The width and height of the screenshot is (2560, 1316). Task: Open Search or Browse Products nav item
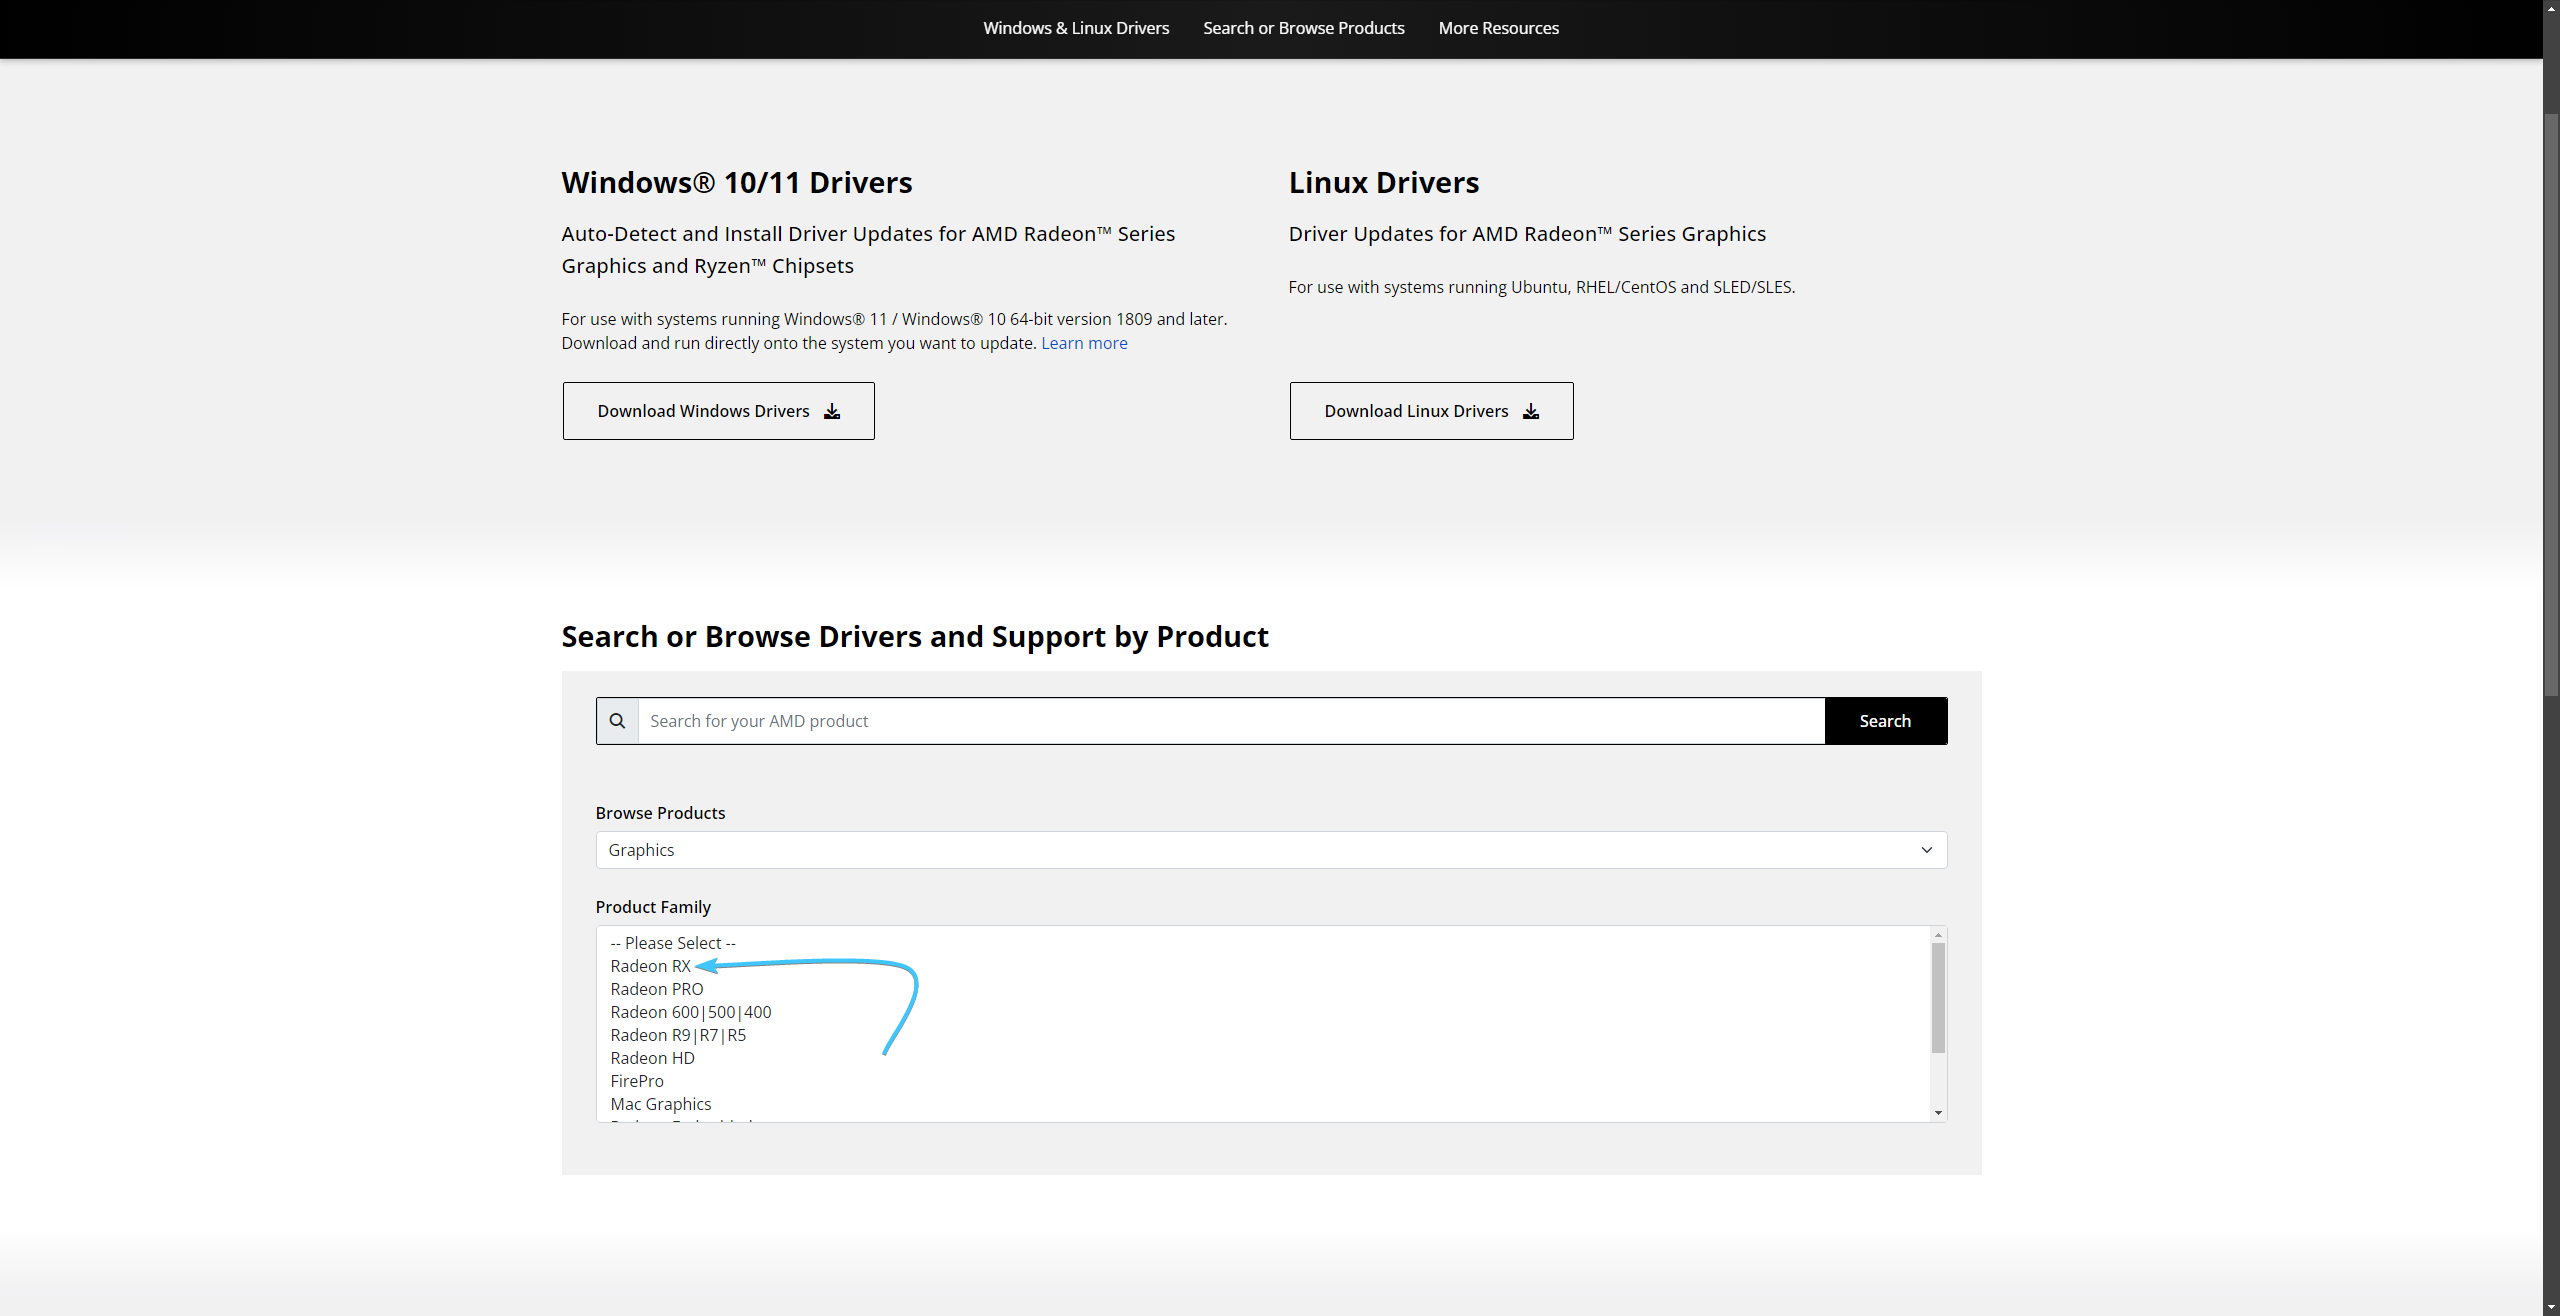[x=1304, y=28]
